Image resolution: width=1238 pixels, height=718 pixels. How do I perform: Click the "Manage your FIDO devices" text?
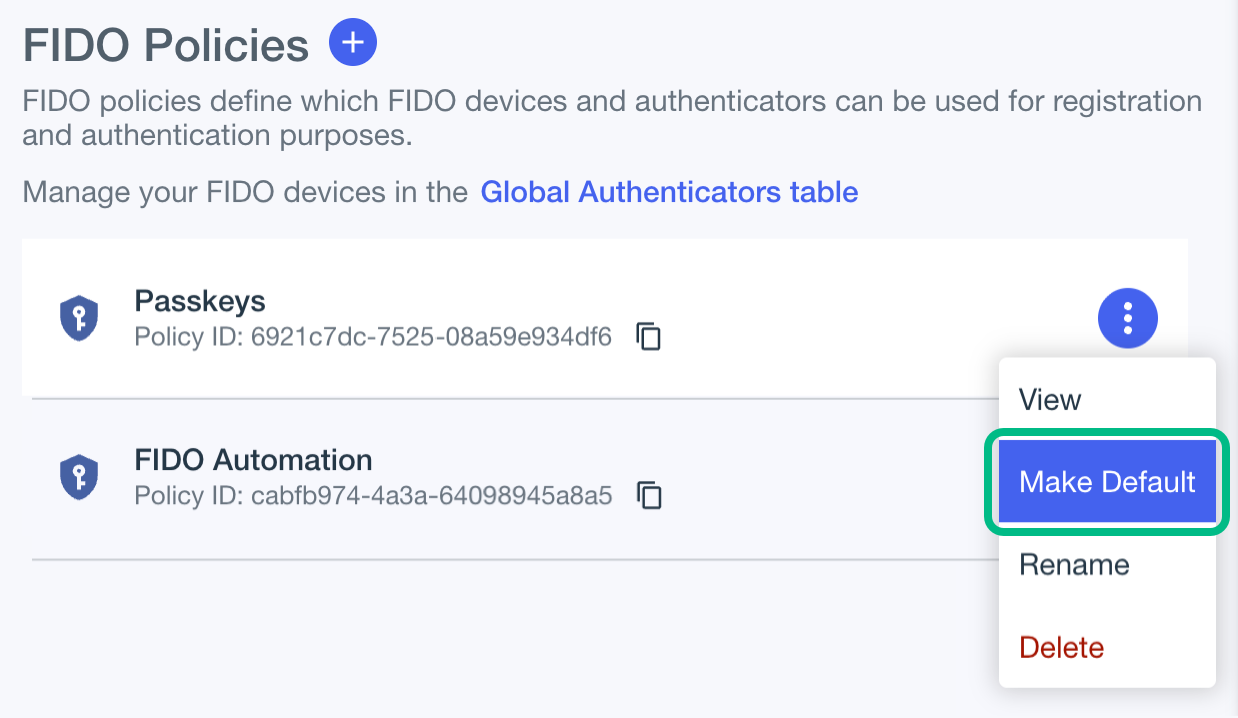coord(245,191)
